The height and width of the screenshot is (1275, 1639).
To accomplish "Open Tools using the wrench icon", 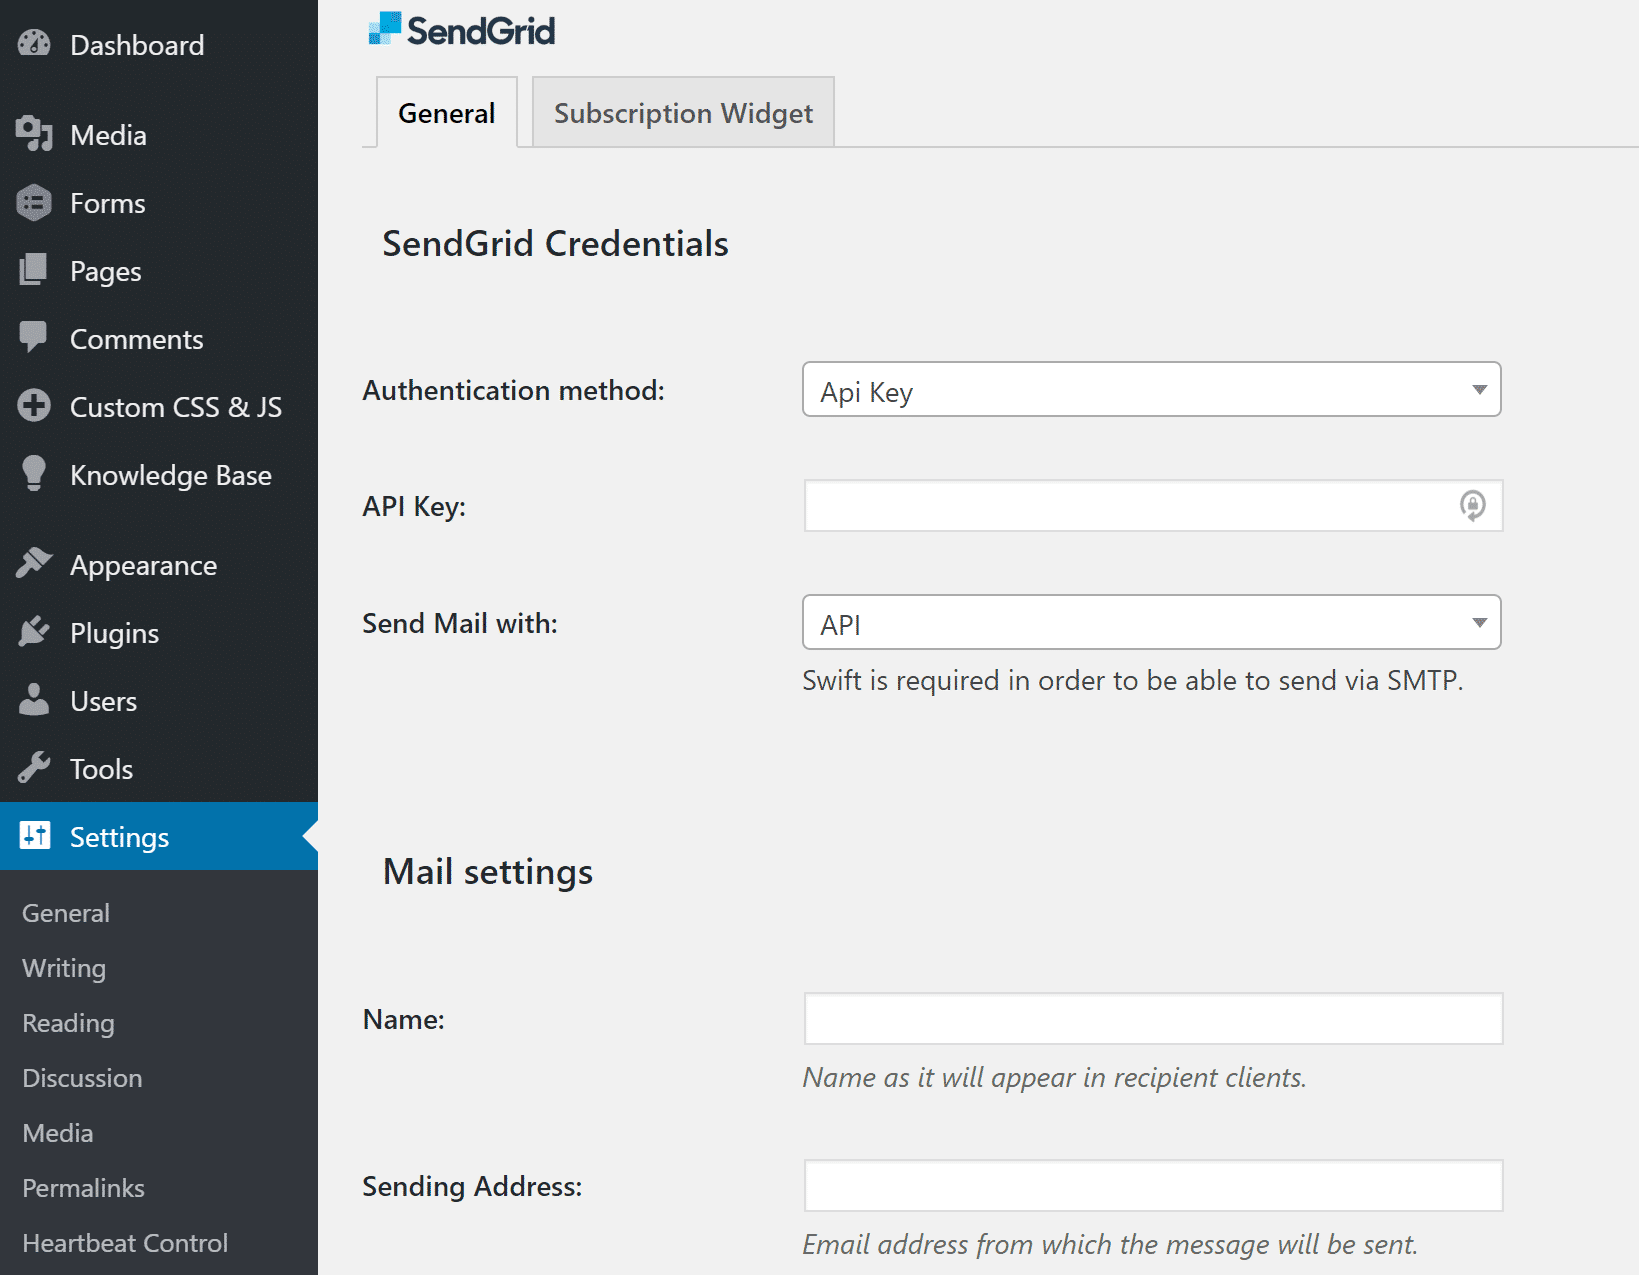I will pyautogui.click(x=33, y=768).
